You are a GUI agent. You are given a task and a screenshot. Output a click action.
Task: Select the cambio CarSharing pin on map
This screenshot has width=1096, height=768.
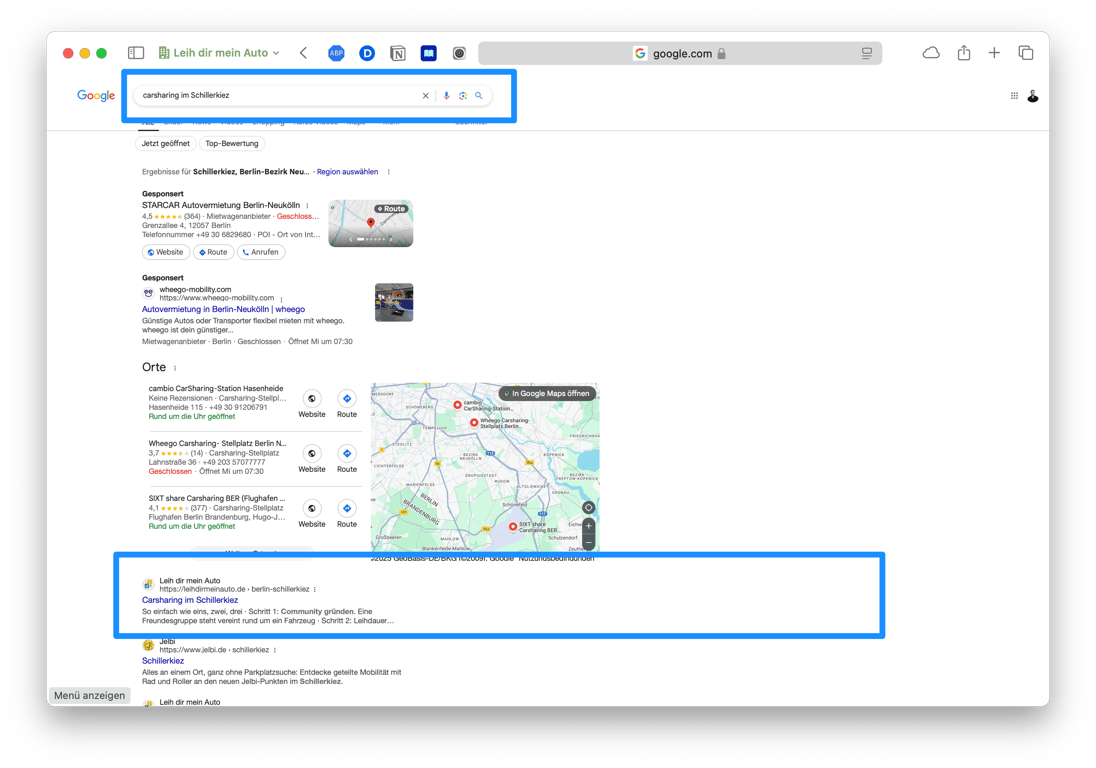coord(457,405)
